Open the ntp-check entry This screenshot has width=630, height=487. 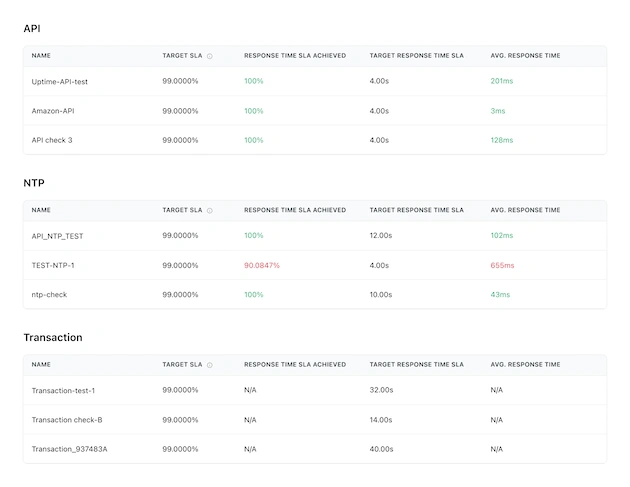tap(50, 295)
